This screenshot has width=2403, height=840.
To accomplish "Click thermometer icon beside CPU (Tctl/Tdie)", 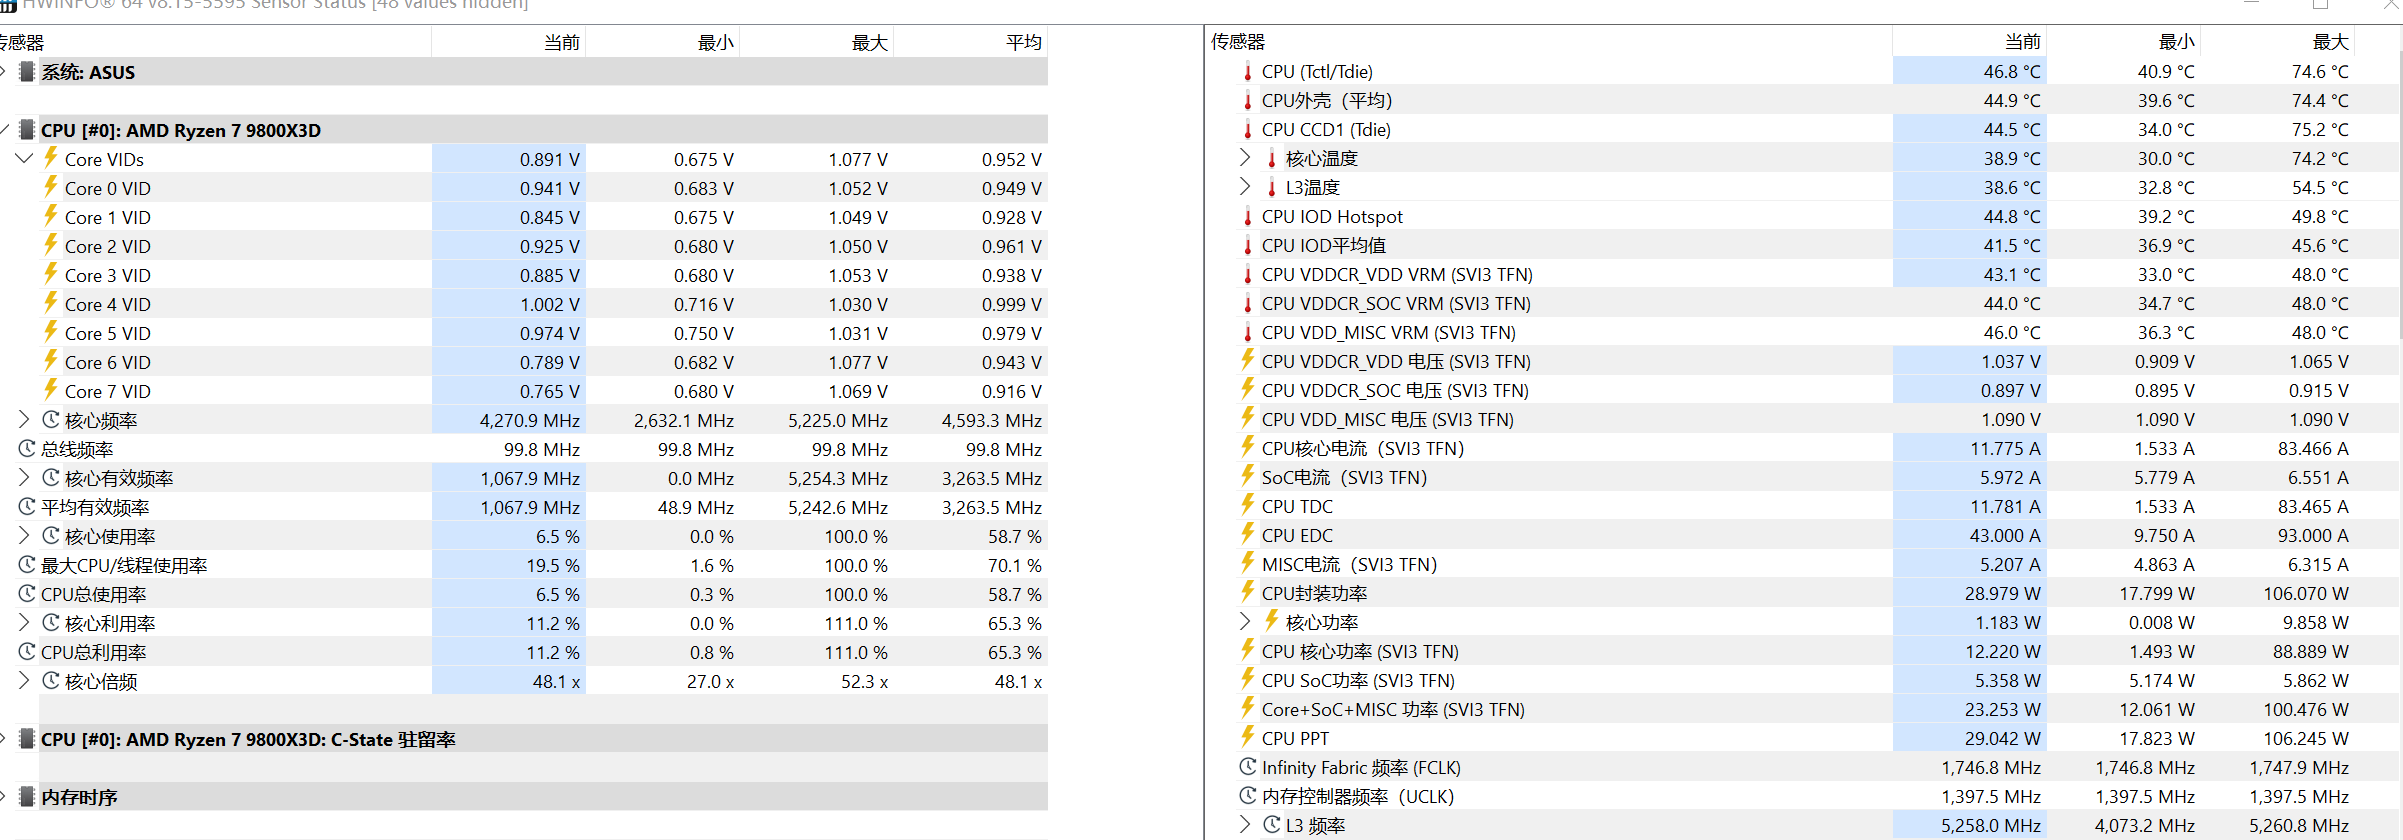I will [1247, 71].
